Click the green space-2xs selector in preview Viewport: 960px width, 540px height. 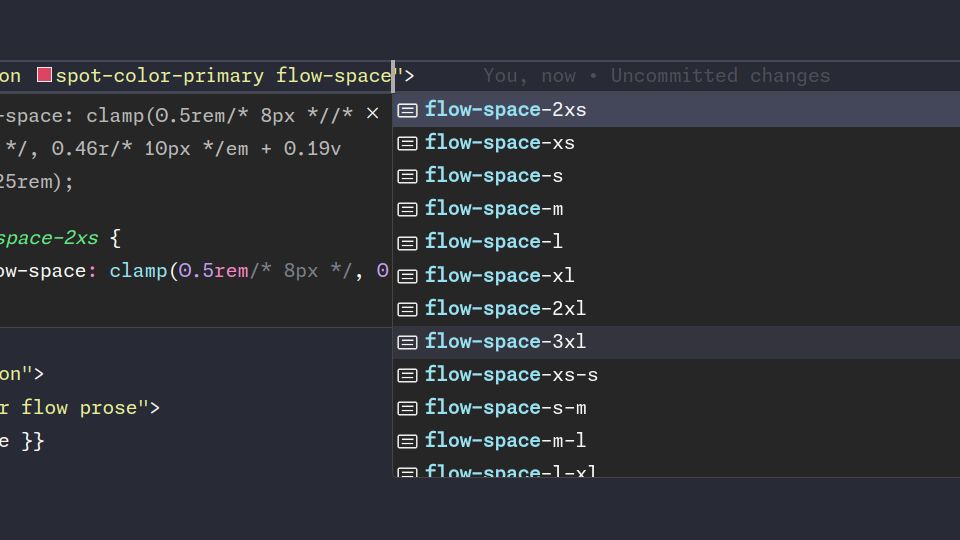coord(50,238)
